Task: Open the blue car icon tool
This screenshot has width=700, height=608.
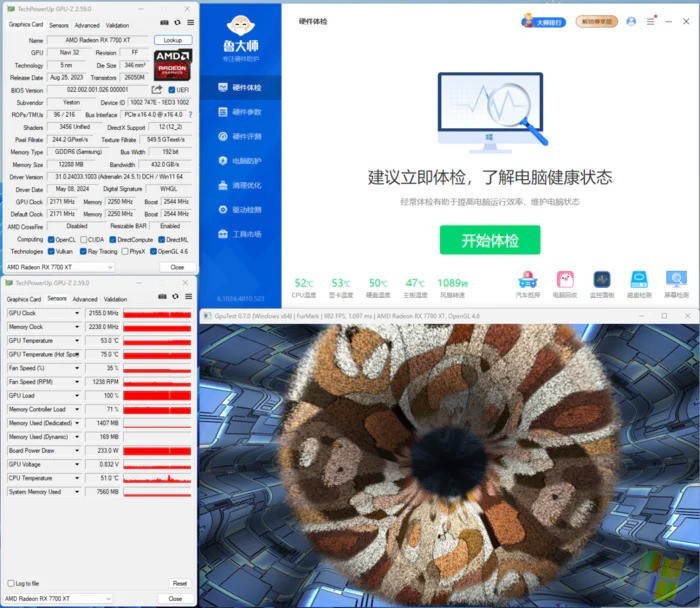Action: pos(528,280)
